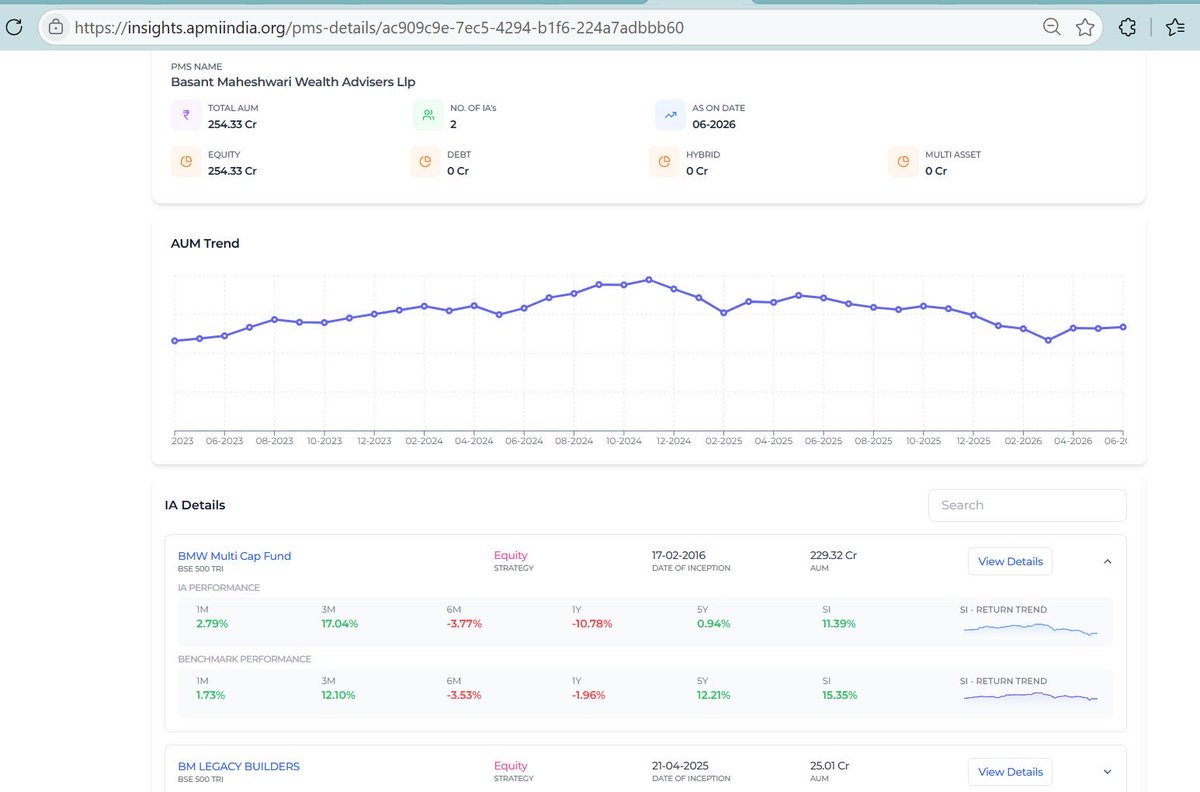The width and height of the screenshot is (1200, 792).
Task: Select the benchmark 5Y return 12.21%
Action: pyautogui.click(x=713, y=694)
